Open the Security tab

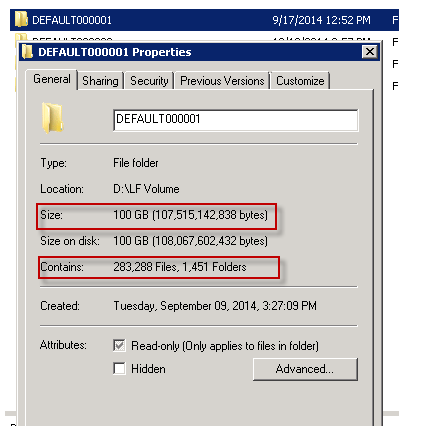click(x=149, y=81)
